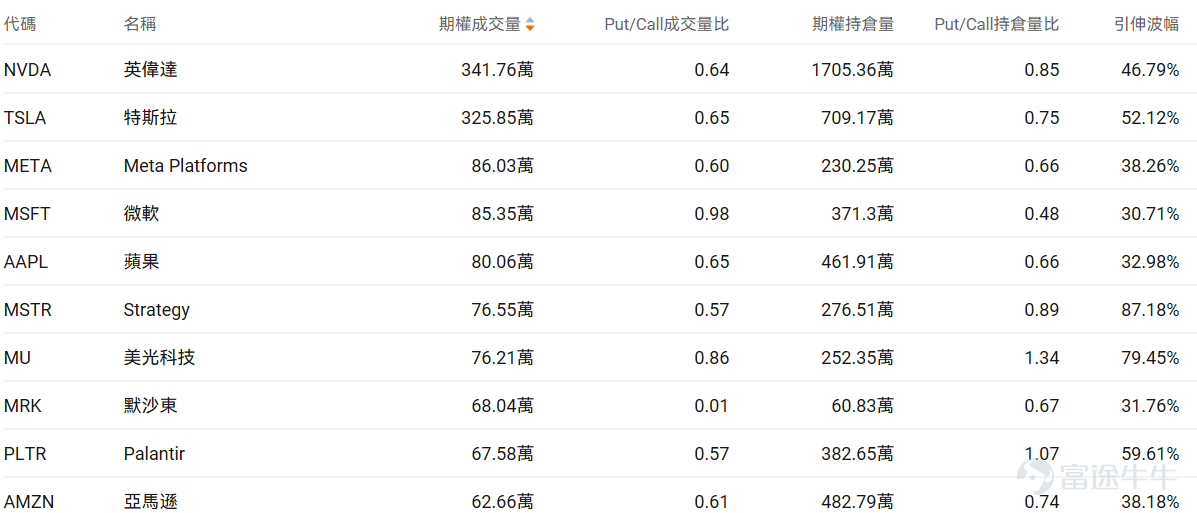Click the 382.65萬 open interest cell
1197x513 pixels.
[857, 454]
